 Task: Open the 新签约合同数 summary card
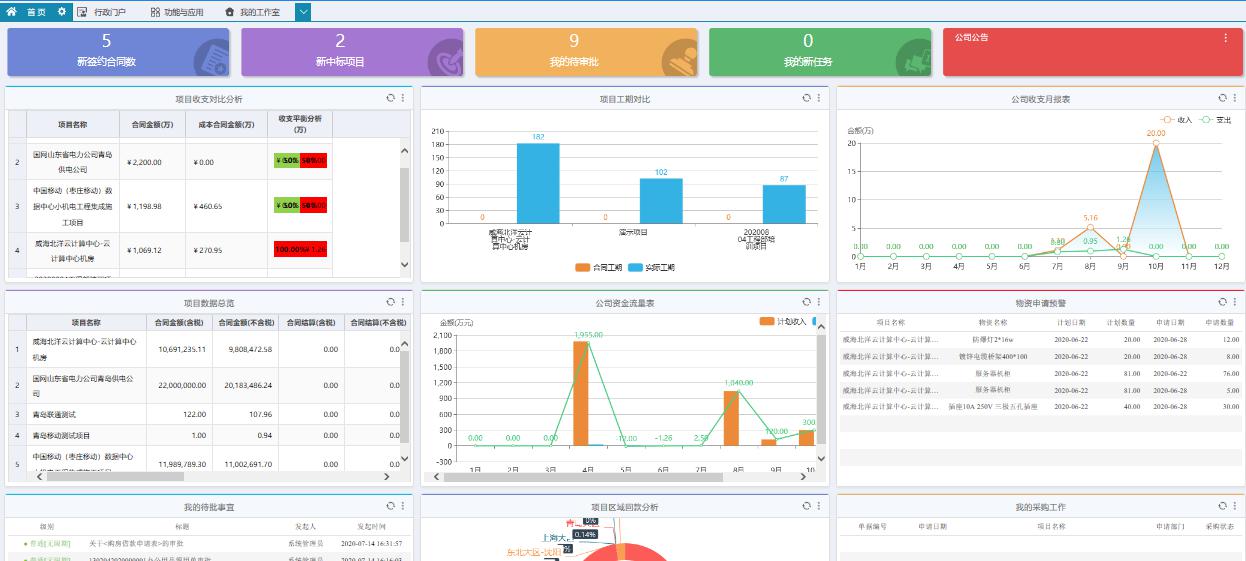coord(118,52)
